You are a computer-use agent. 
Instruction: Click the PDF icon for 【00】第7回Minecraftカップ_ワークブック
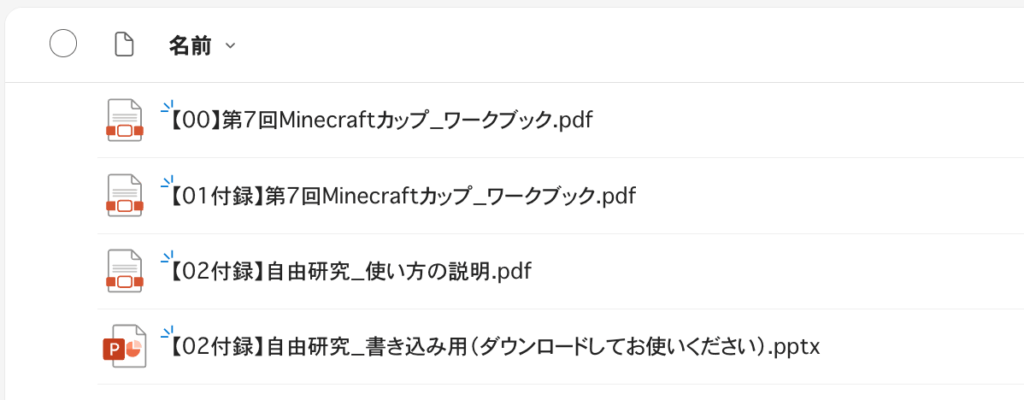click(125, 120)
